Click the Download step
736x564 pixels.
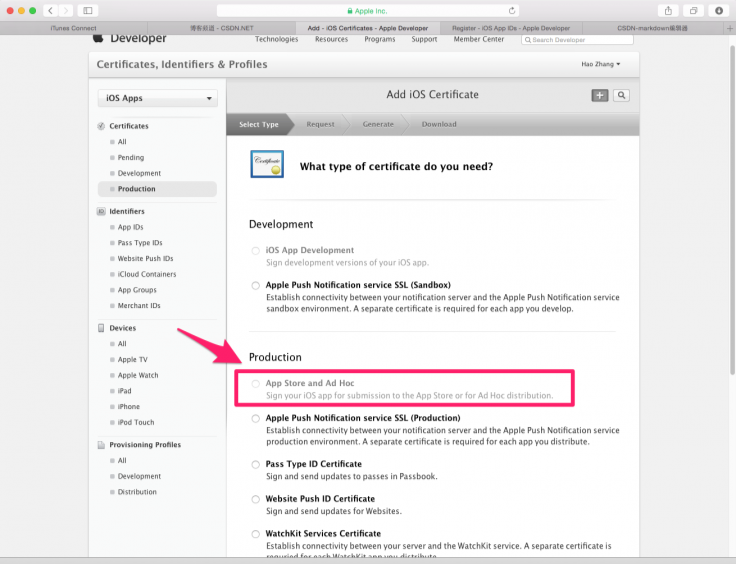(439, 124)
